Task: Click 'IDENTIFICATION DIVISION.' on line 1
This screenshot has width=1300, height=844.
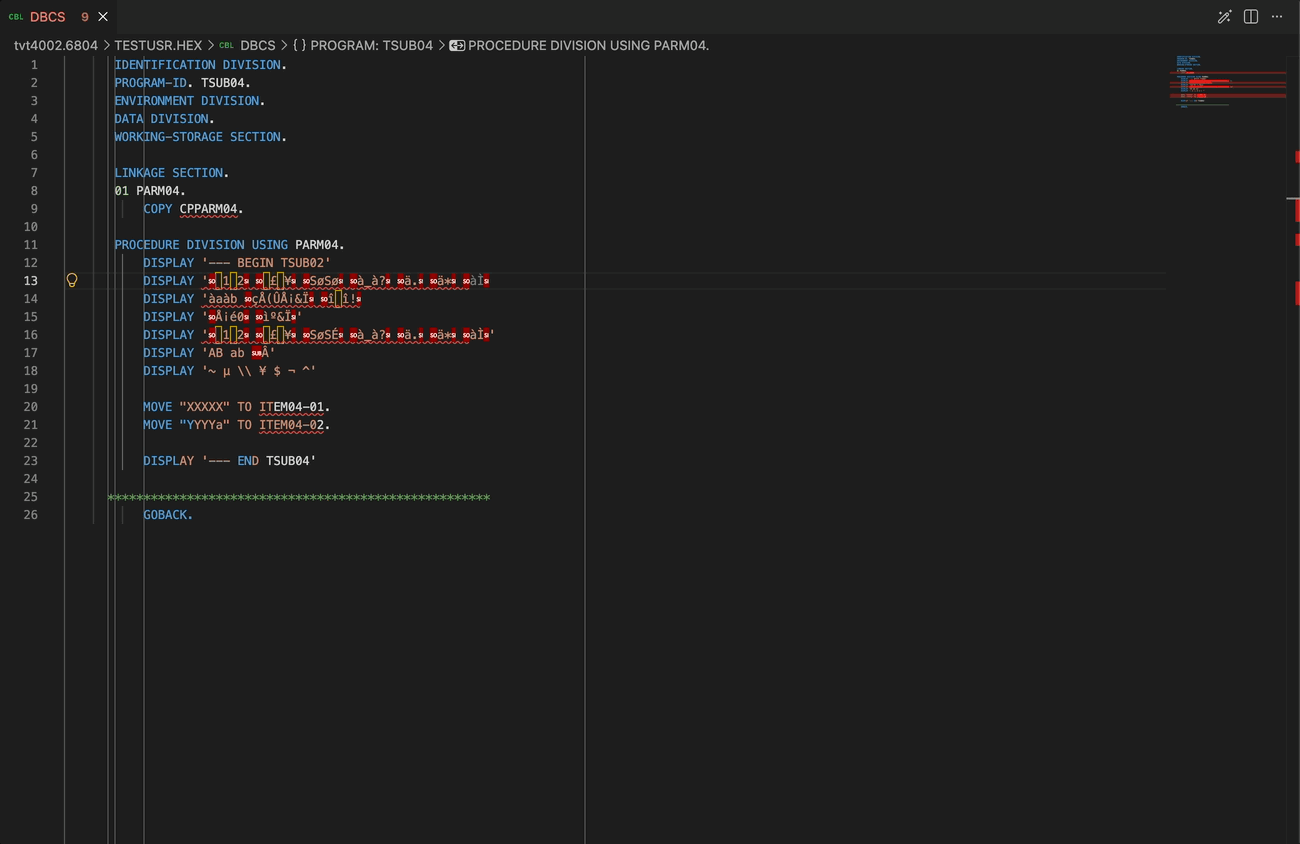Action: [201, 64]
